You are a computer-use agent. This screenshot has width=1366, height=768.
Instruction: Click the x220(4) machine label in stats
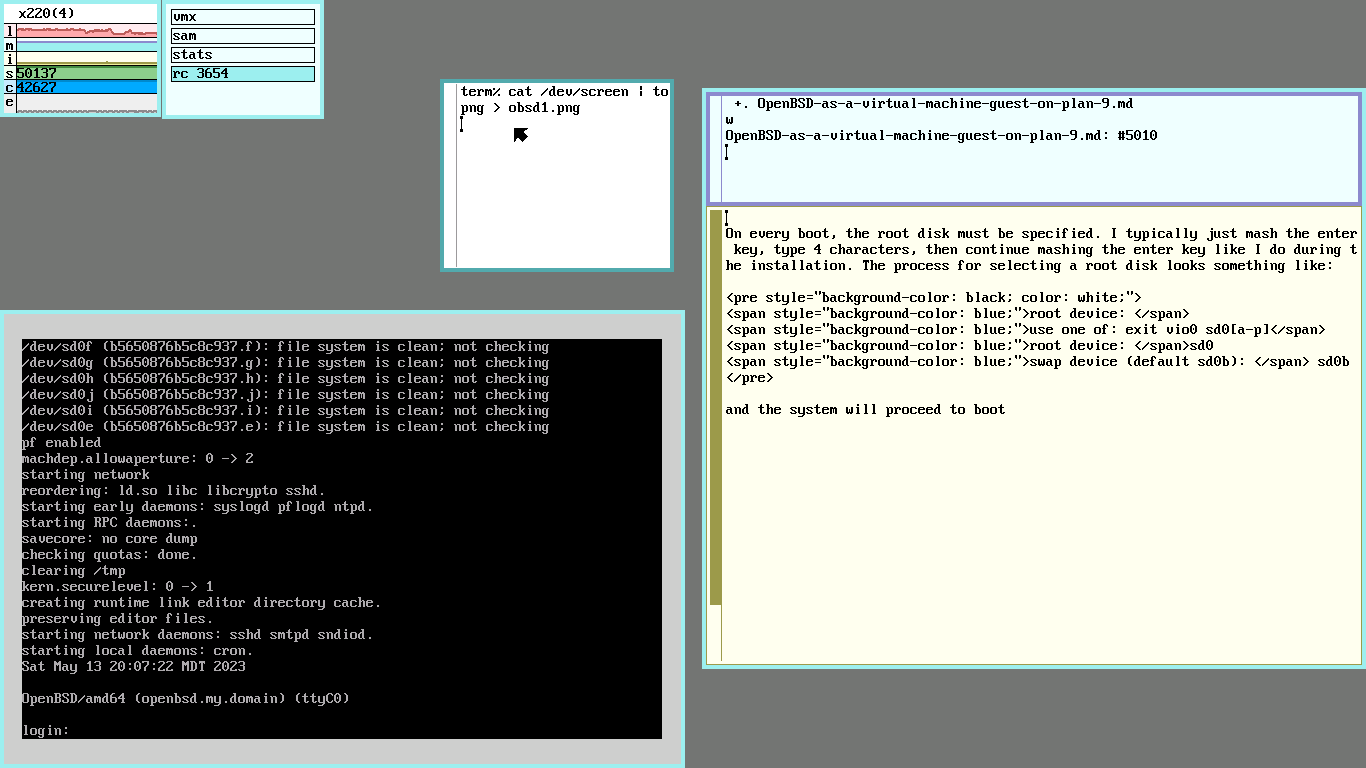[x=47, y=14]
